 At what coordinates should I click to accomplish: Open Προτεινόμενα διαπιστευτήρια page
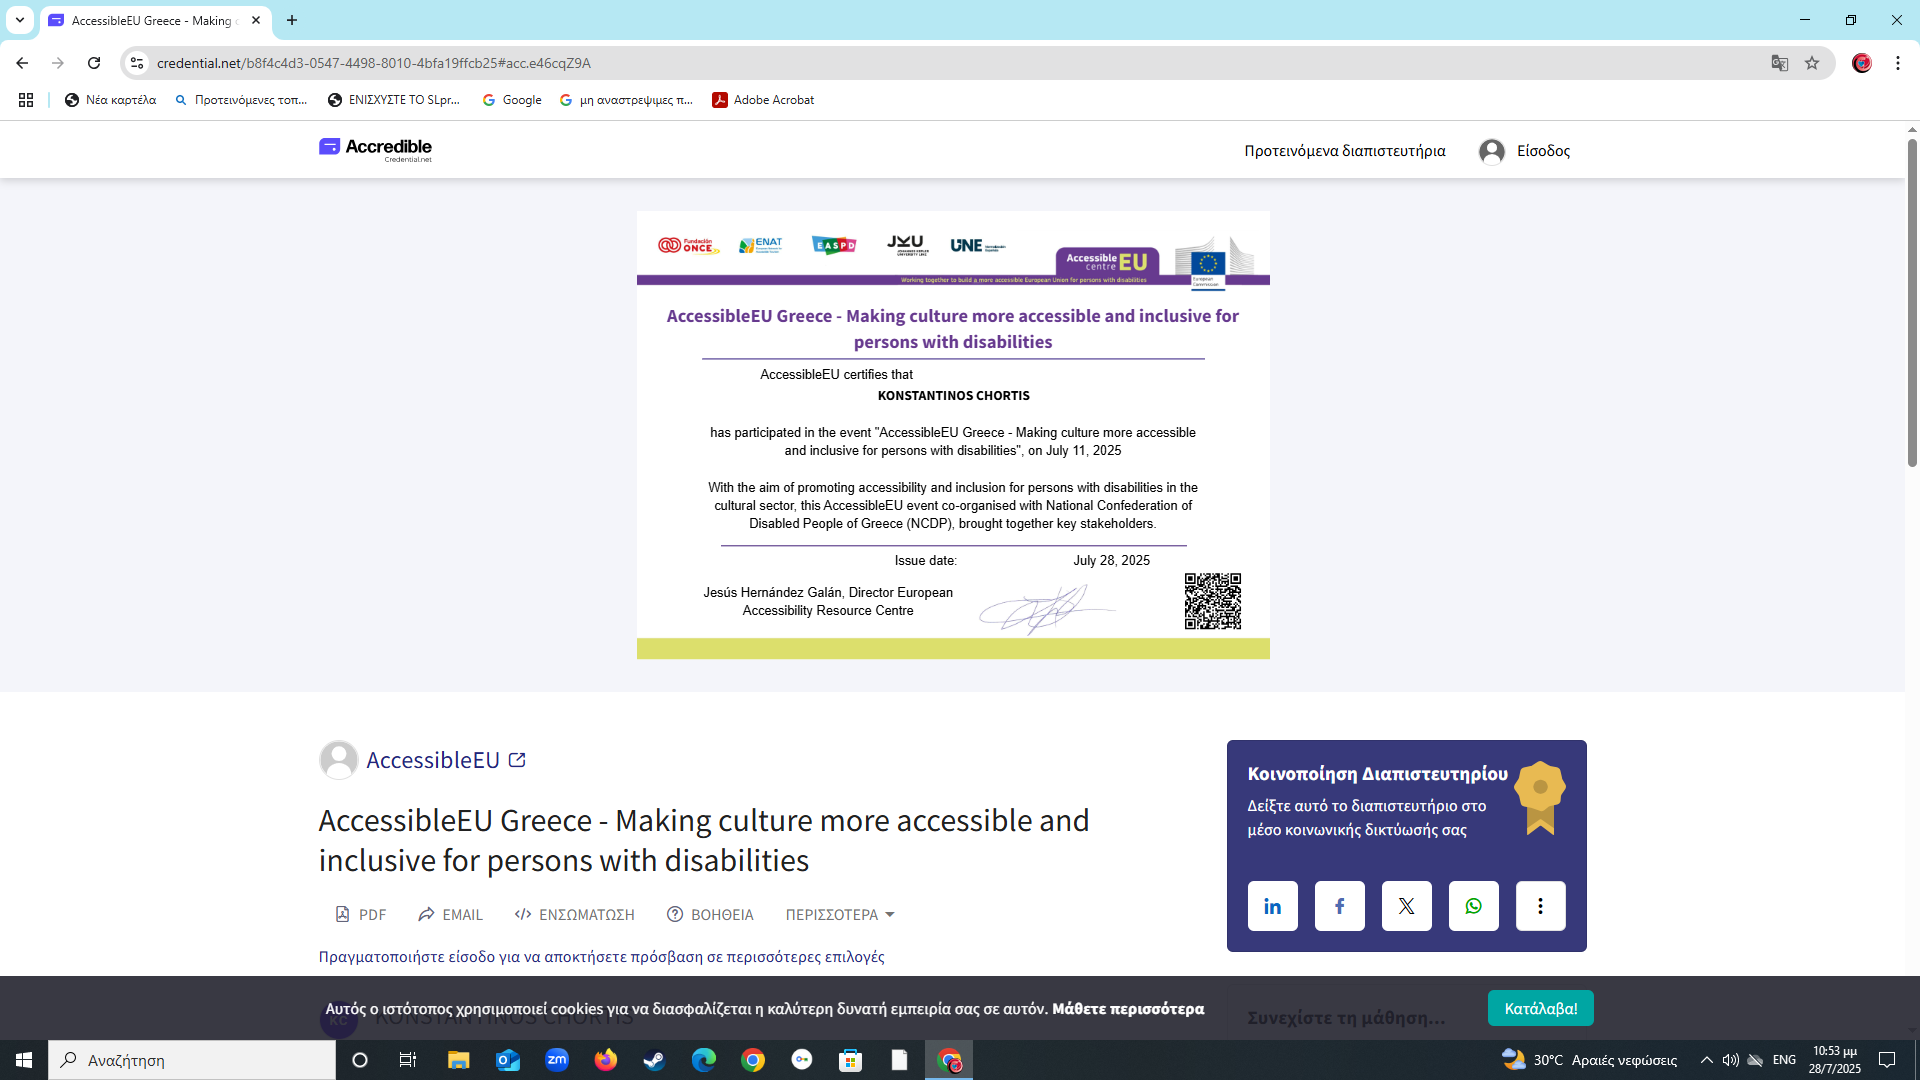[1344, 151]
